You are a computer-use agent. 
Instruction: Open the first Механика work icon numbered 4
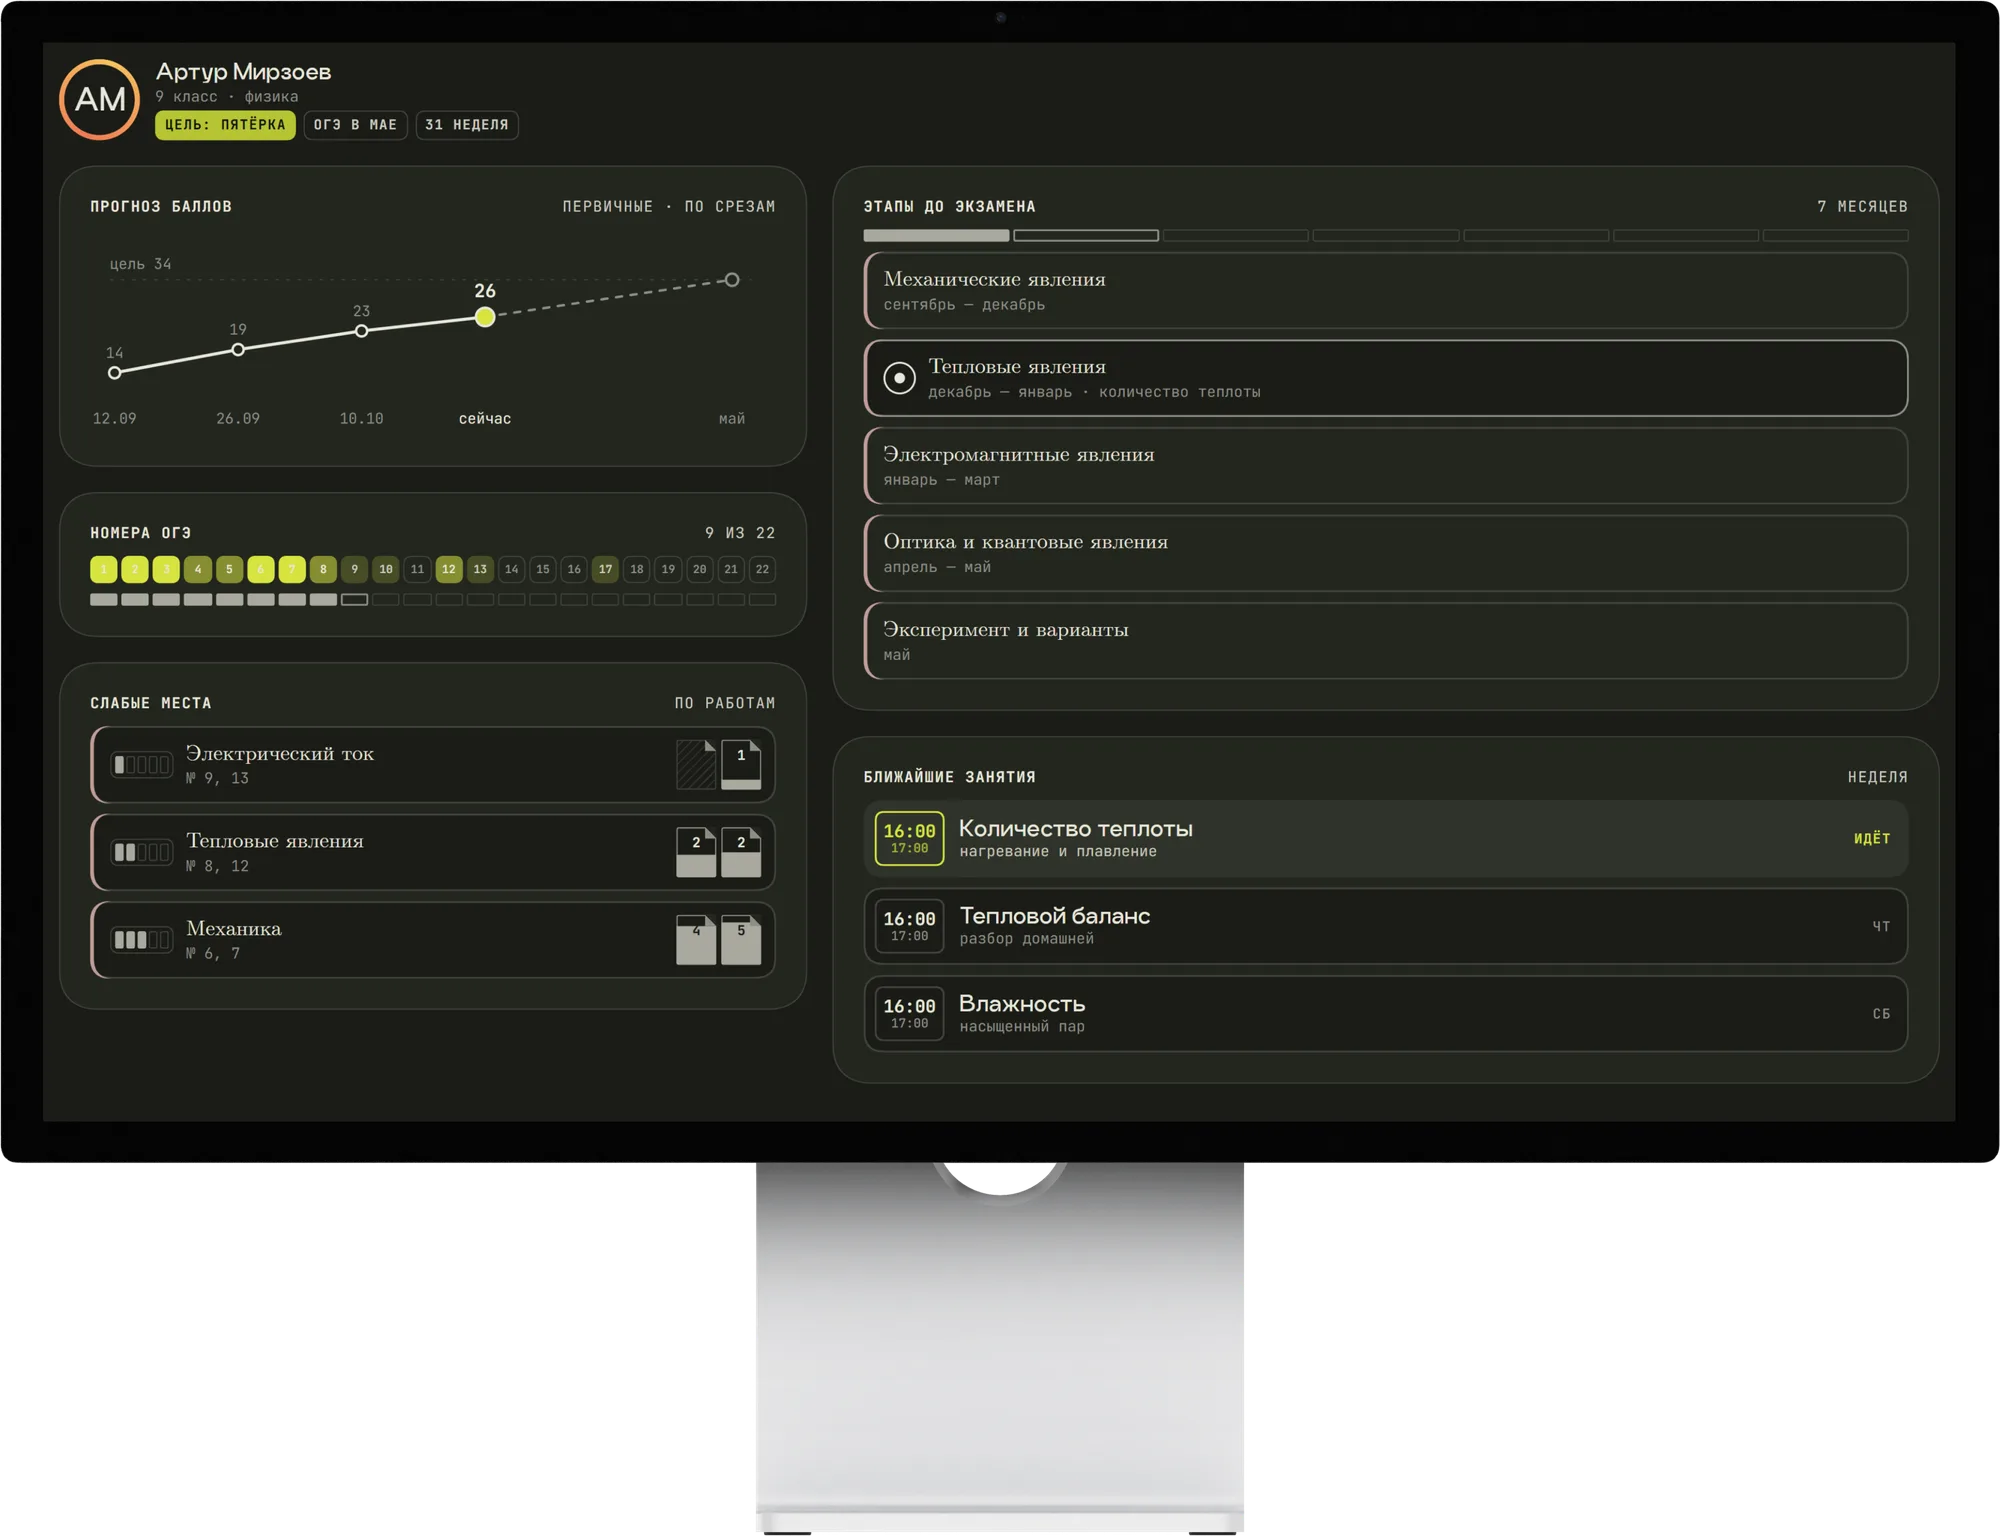[696, 940]
